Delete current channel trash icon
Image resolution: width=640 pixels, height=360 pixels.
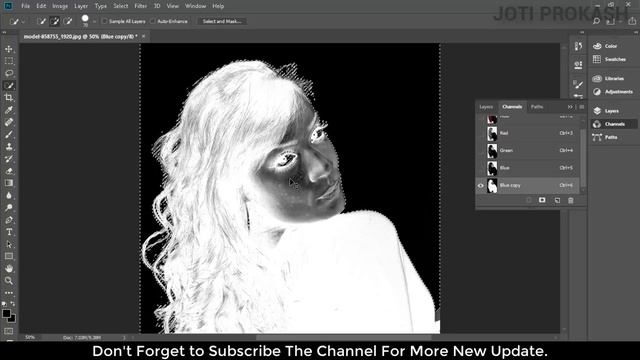[571, 200]
